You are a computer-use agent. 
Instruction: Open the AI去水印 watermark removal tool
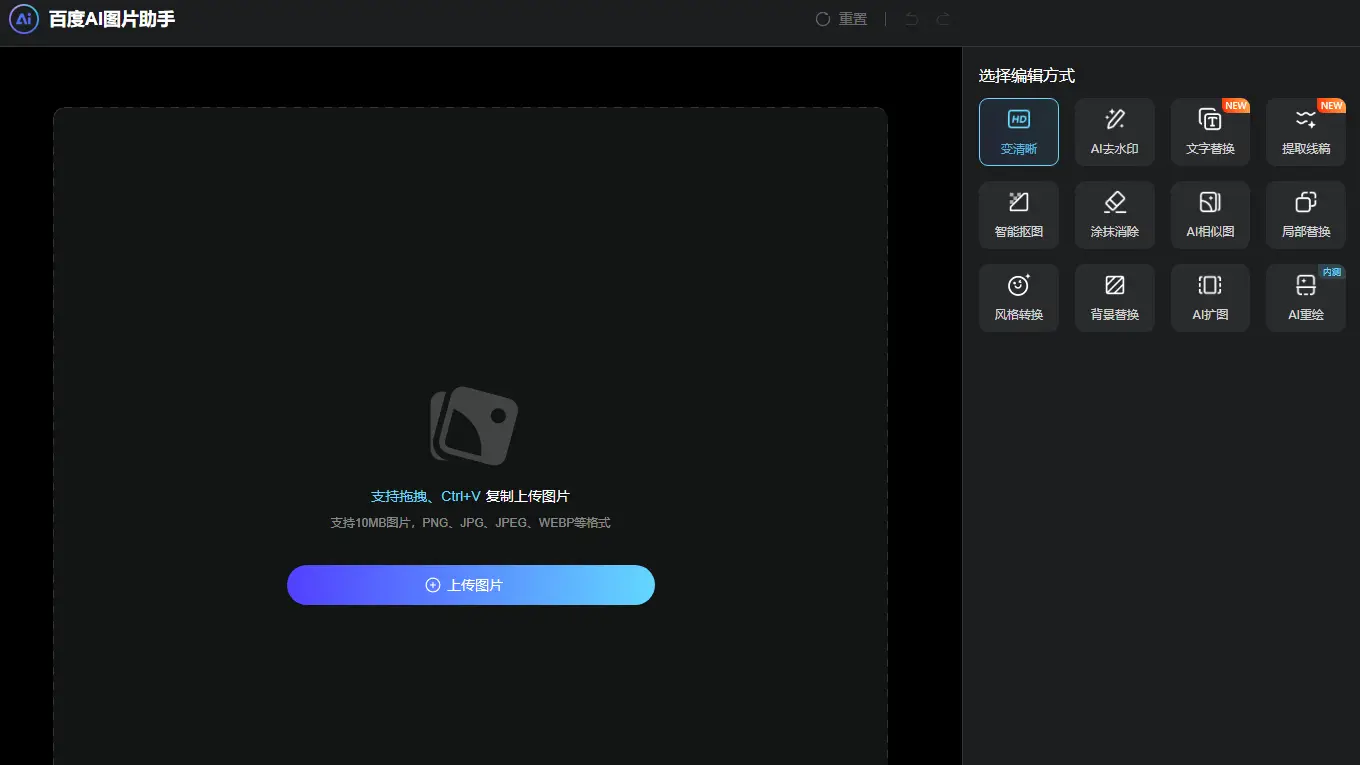point(1114,131)
